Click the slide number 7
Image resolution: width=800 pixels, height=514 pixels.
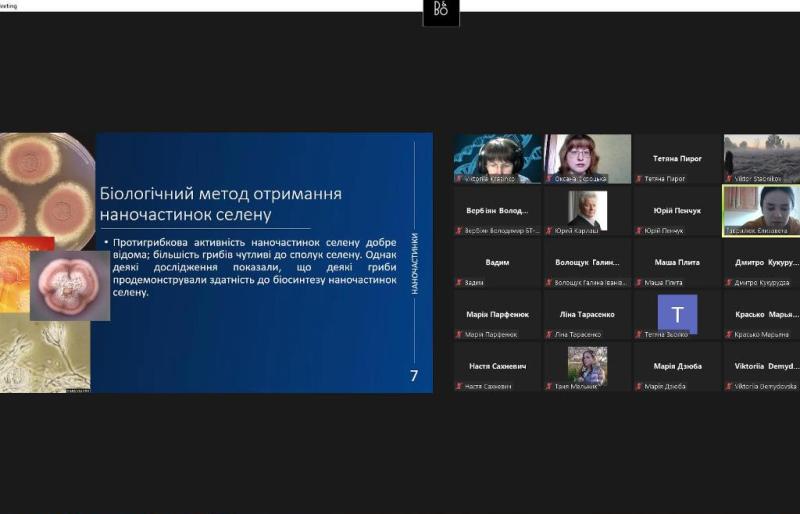tap(414, 376)
